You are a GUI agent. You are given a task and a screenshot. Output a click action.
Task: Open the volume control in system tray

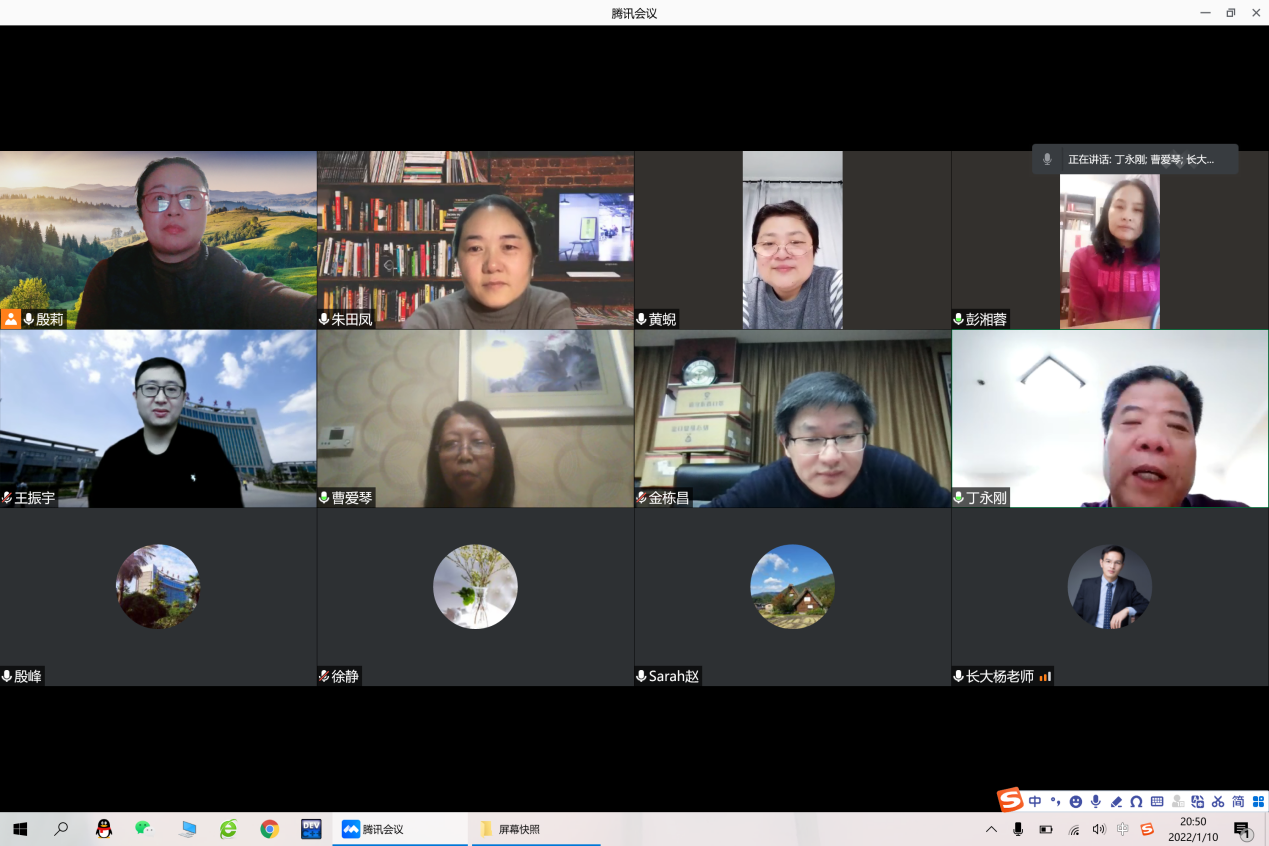tap(1099, 829)
